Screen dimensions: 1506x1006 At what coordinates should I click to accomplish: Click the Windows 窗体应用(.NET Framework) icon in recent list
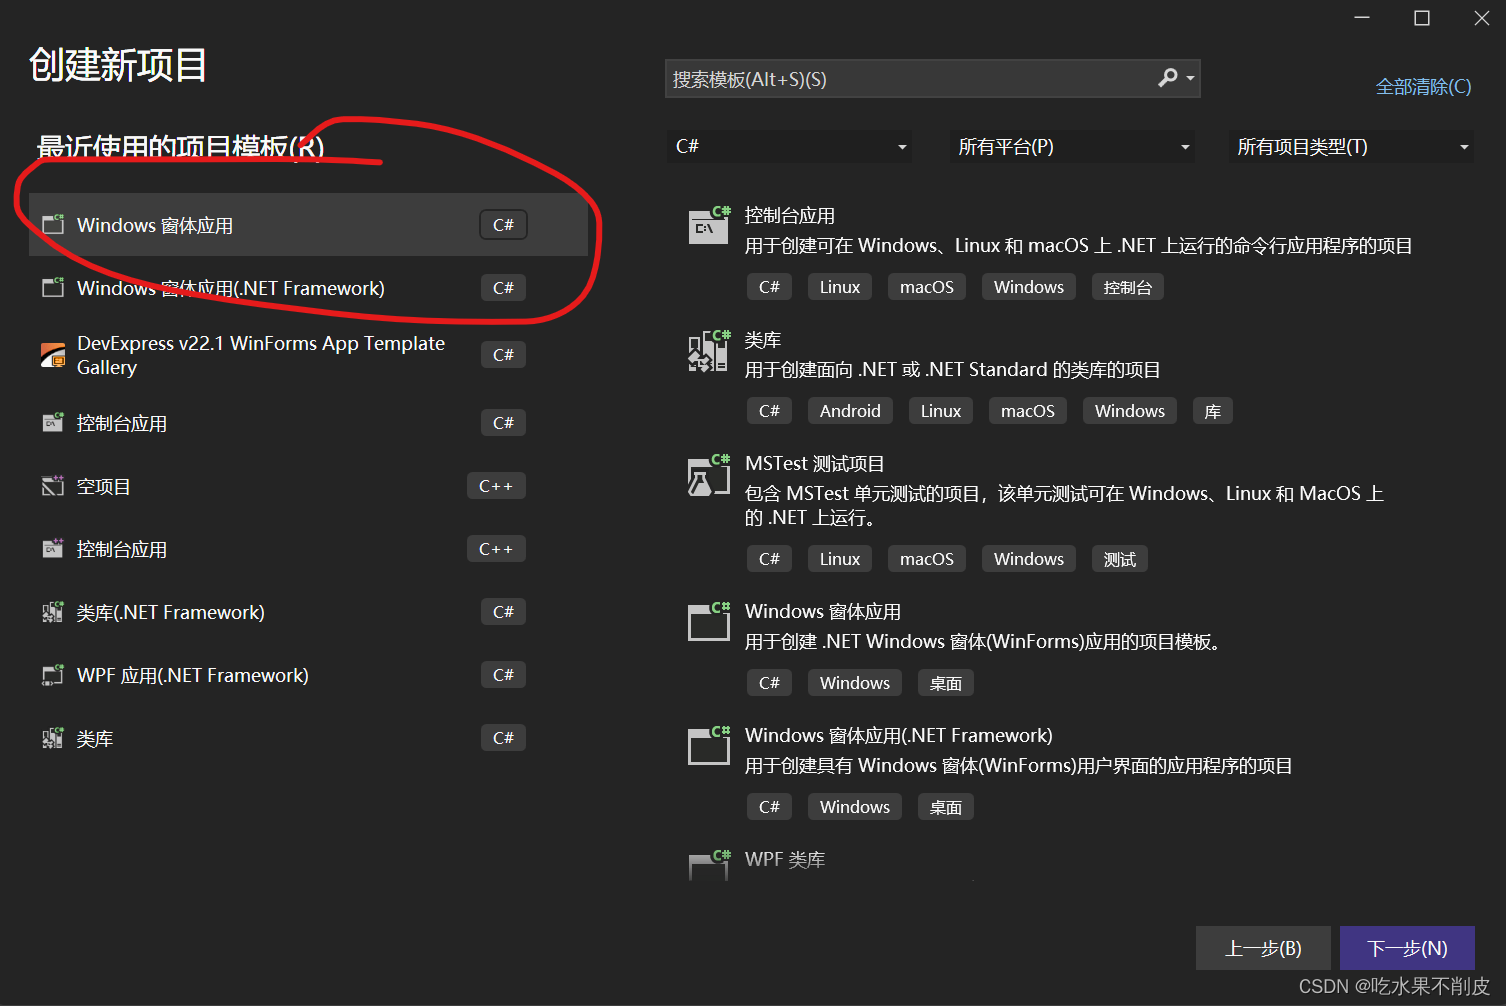click(53, 288)
